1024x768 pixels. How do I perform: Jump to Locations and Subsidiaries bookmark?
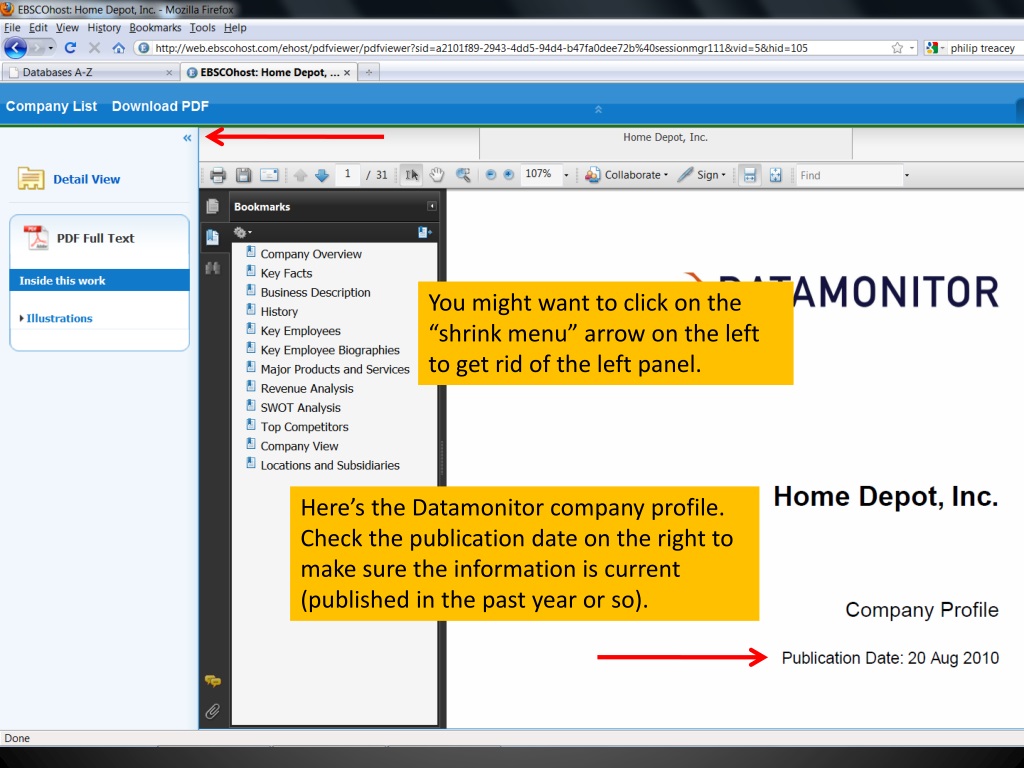click(330, 466)
